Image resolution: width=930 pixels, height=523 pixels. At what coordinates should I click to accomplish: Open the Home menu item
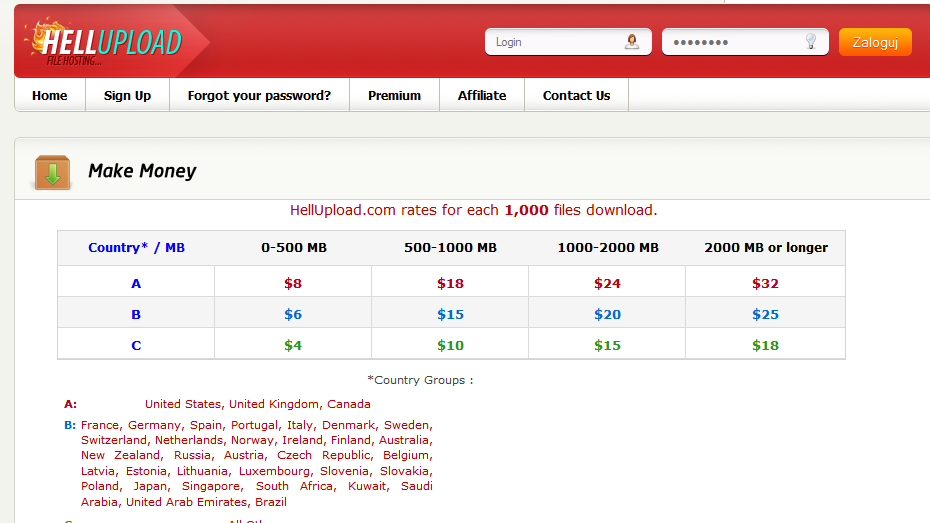coord(50,96)
